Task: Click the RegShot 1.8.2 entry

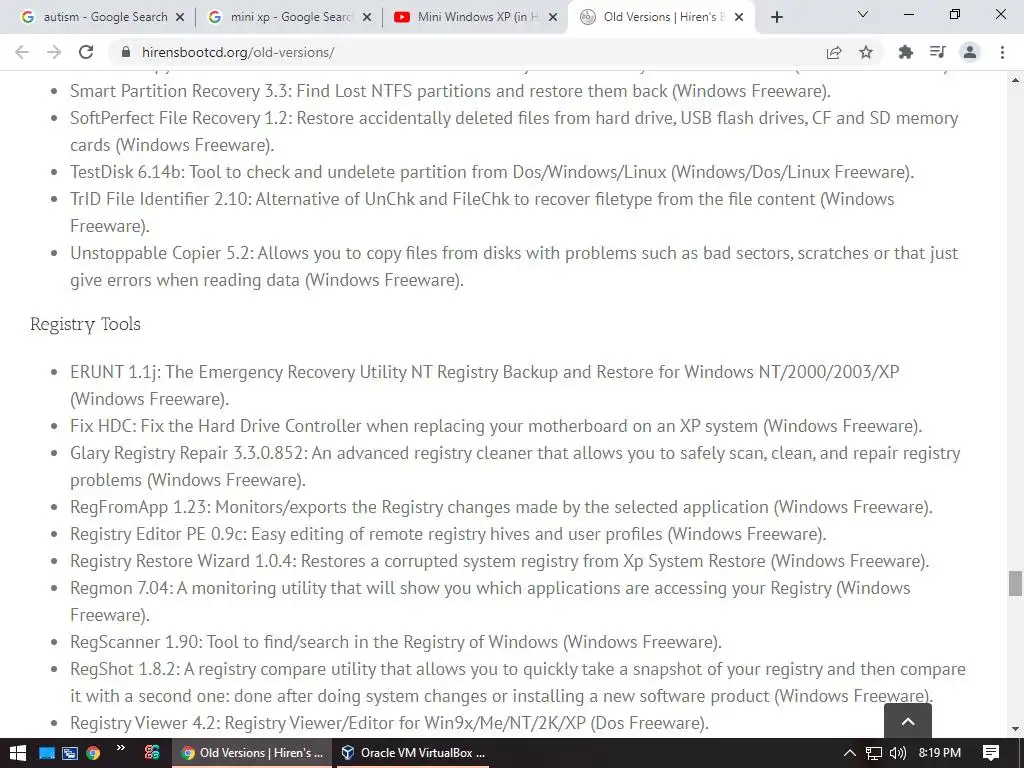Action: [x=518, y=682]
